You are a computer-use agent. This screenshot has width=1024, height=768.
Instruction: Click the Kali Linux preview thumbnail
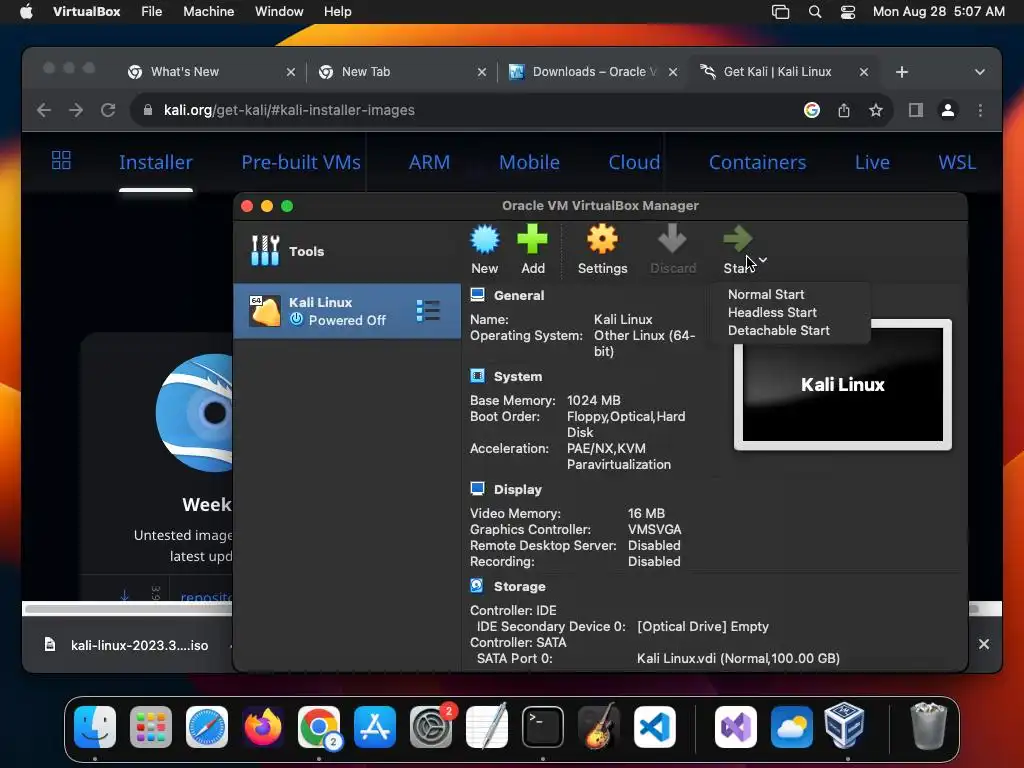842,385
